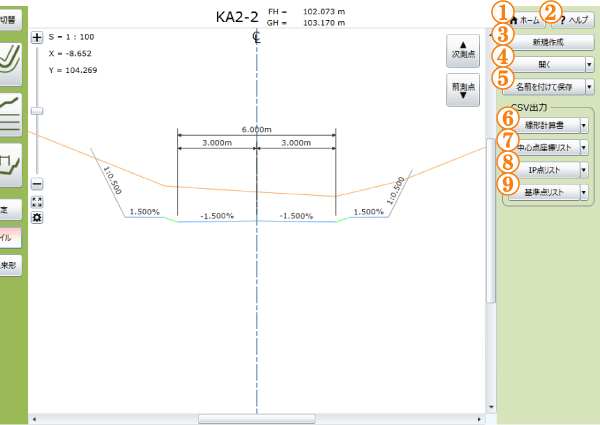Click the 開く open button
The height and width of the screenshot is (425, 600).
(x=544, y=65)
